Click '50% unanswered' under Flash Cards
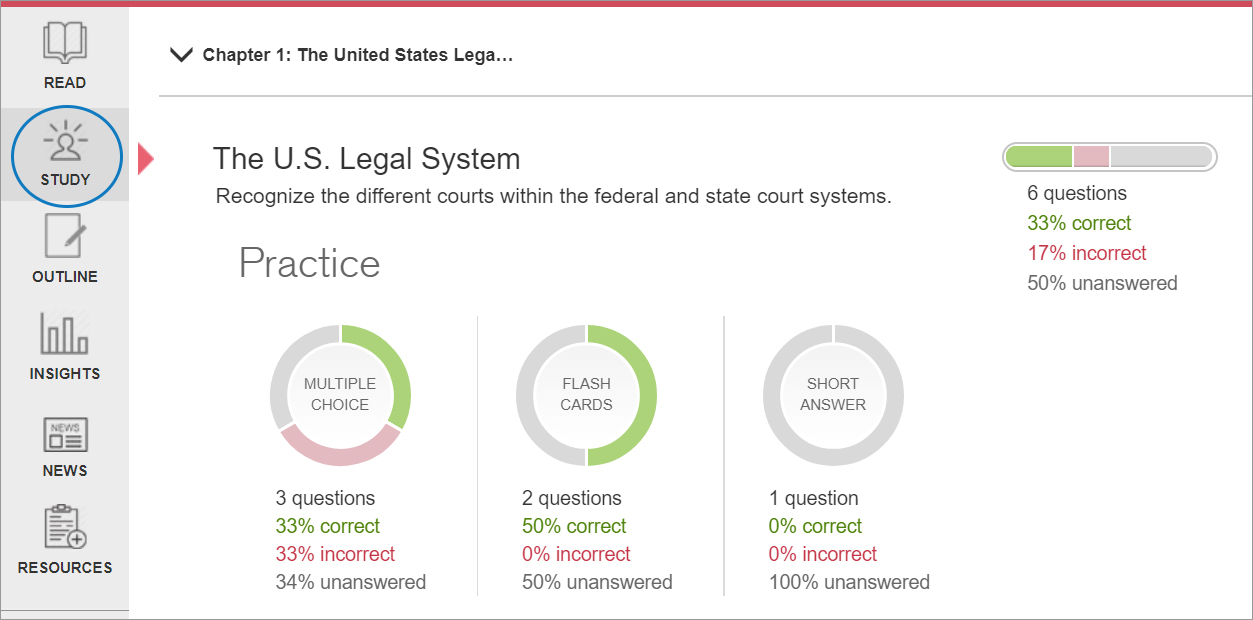Viewport: 1253px width, 620px height. point(597,582)
